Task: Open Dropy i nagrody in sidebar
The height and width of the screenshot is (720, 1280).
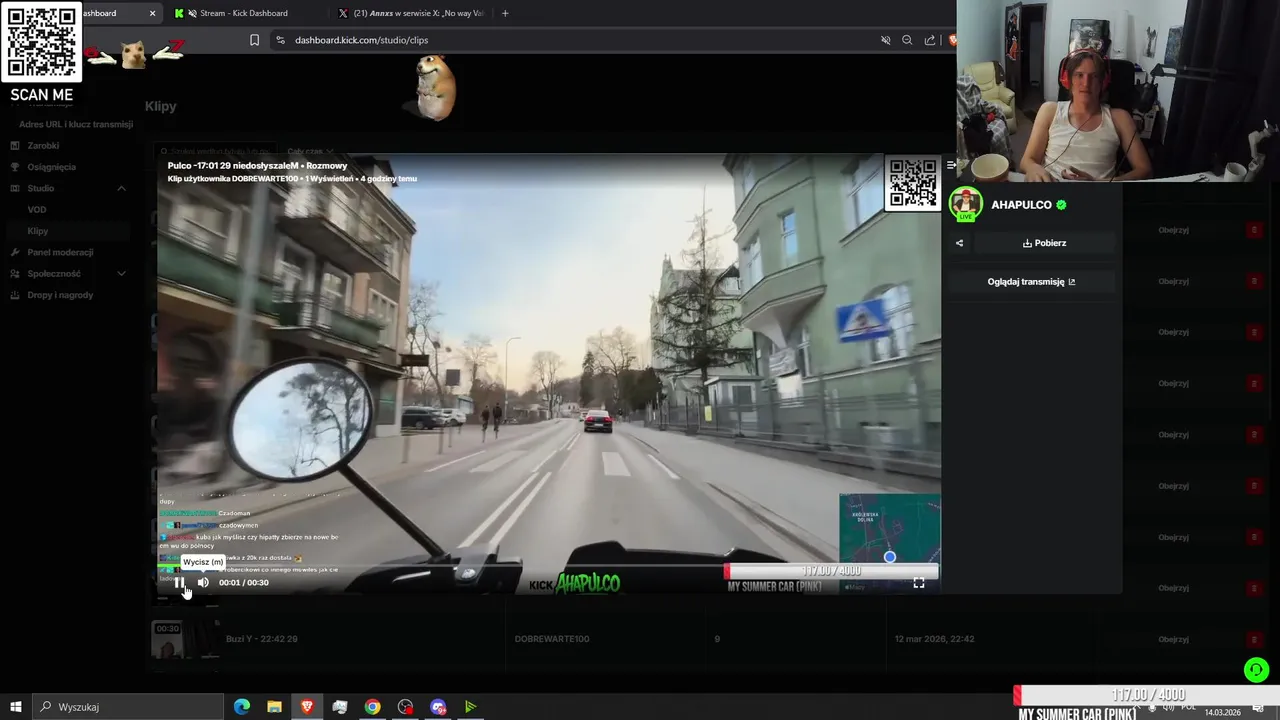Action: 60,295
